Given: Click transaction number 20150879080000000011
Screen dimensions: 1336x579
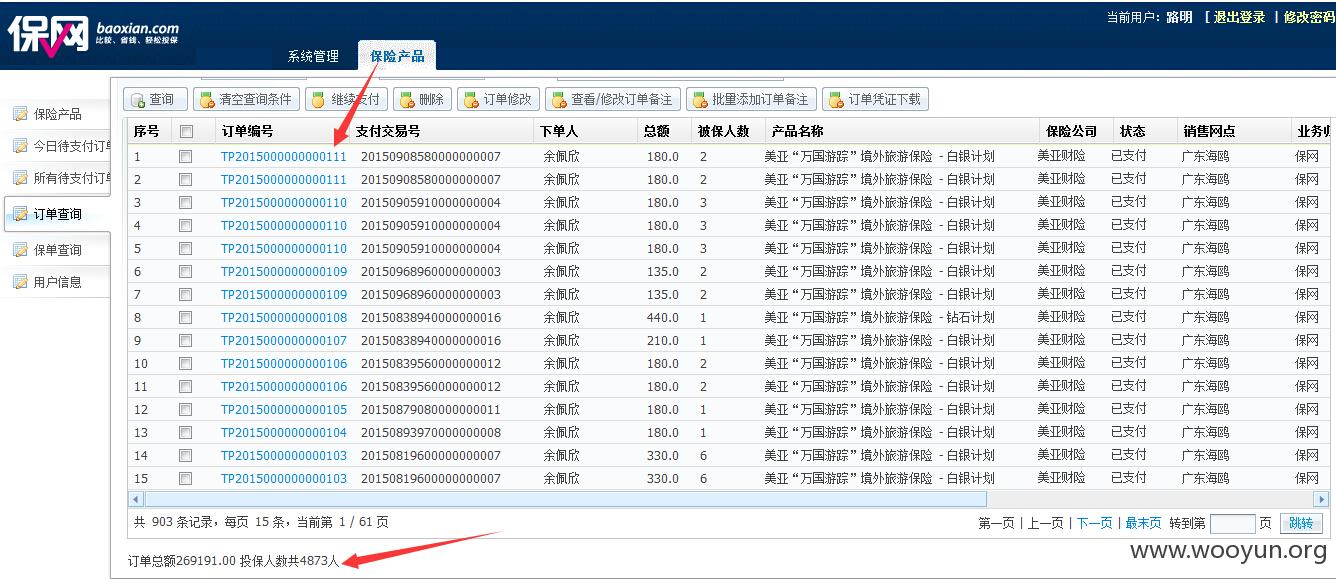Looking at the screenshot, I should click(x=431, y=410).
